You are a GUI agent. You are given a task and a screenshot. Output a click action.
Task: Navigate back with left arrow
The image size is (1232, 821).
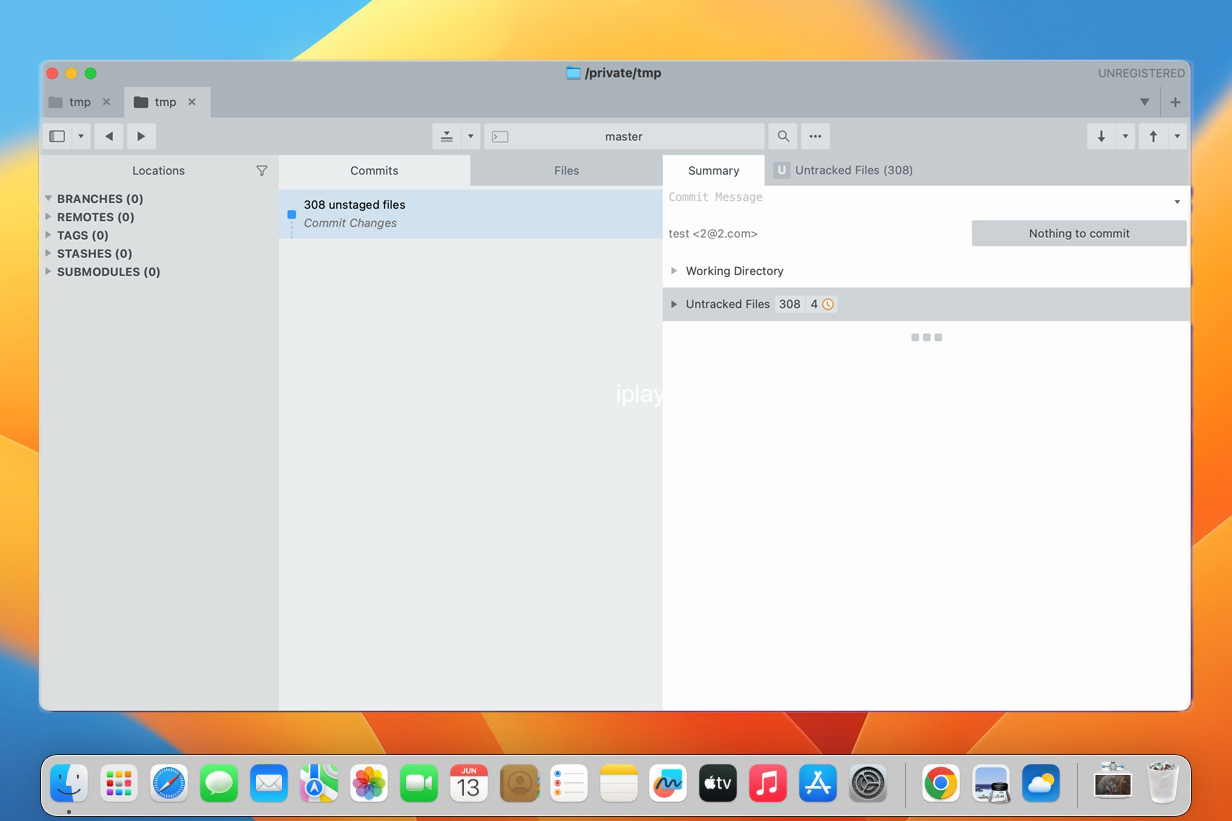[109, 136]
